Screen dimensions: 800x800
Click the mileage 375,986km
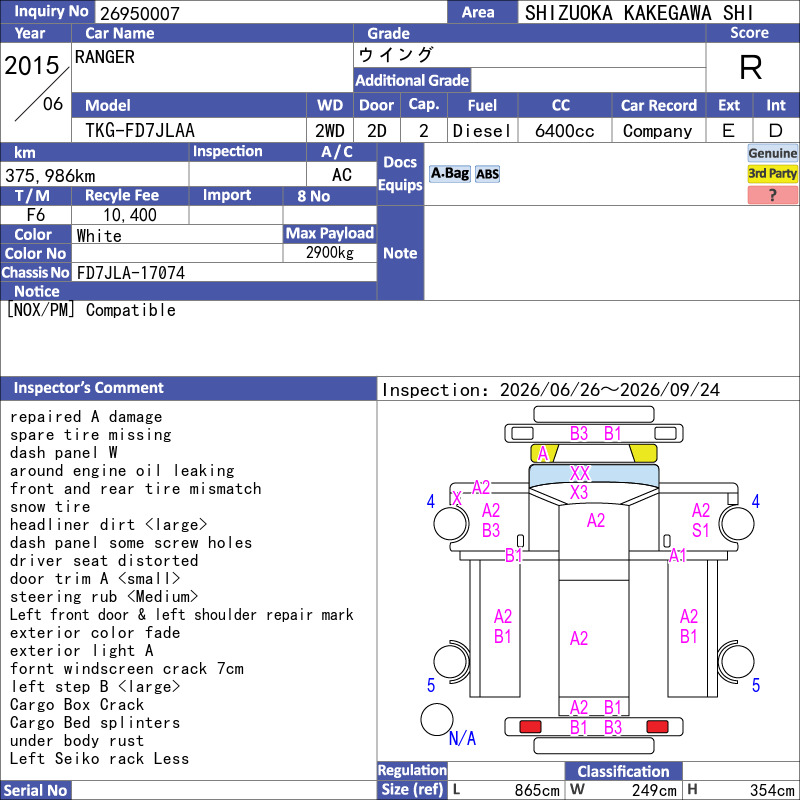(50, 176)
